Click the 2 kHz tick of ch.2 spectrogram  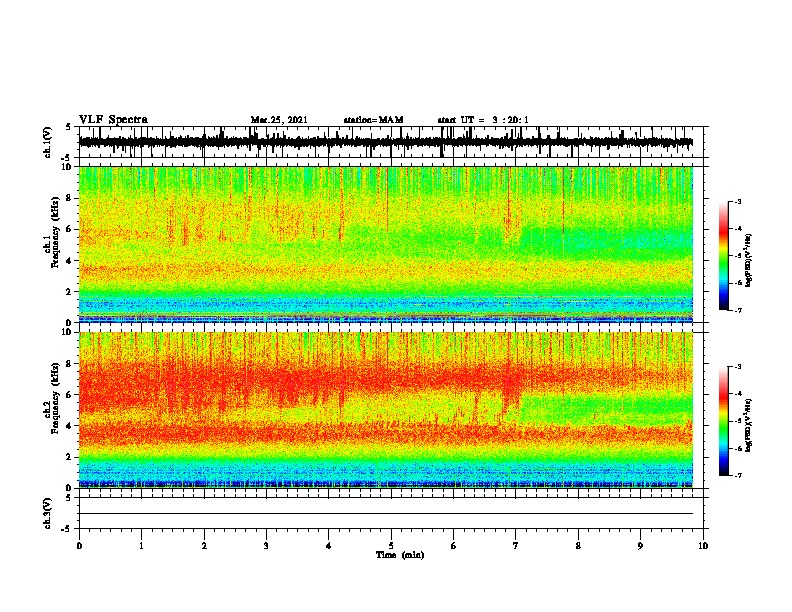[71, 457]
